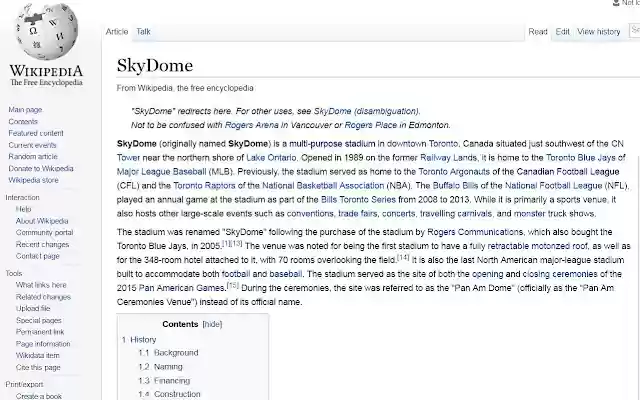640x400 pixels.
Task: Open the Help sidebar link
Action: (x=23, y=209)
